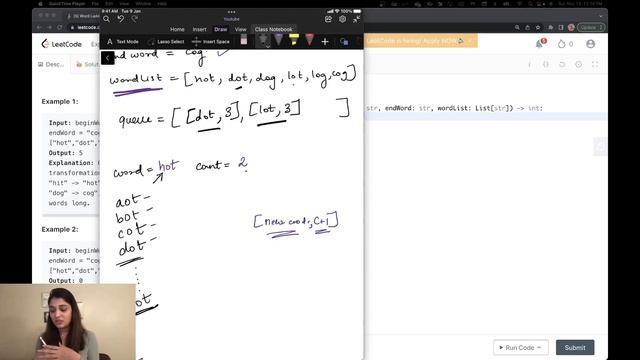640x360 pixels.
Task: Reset code to default icon
Action: click(562, 64)
